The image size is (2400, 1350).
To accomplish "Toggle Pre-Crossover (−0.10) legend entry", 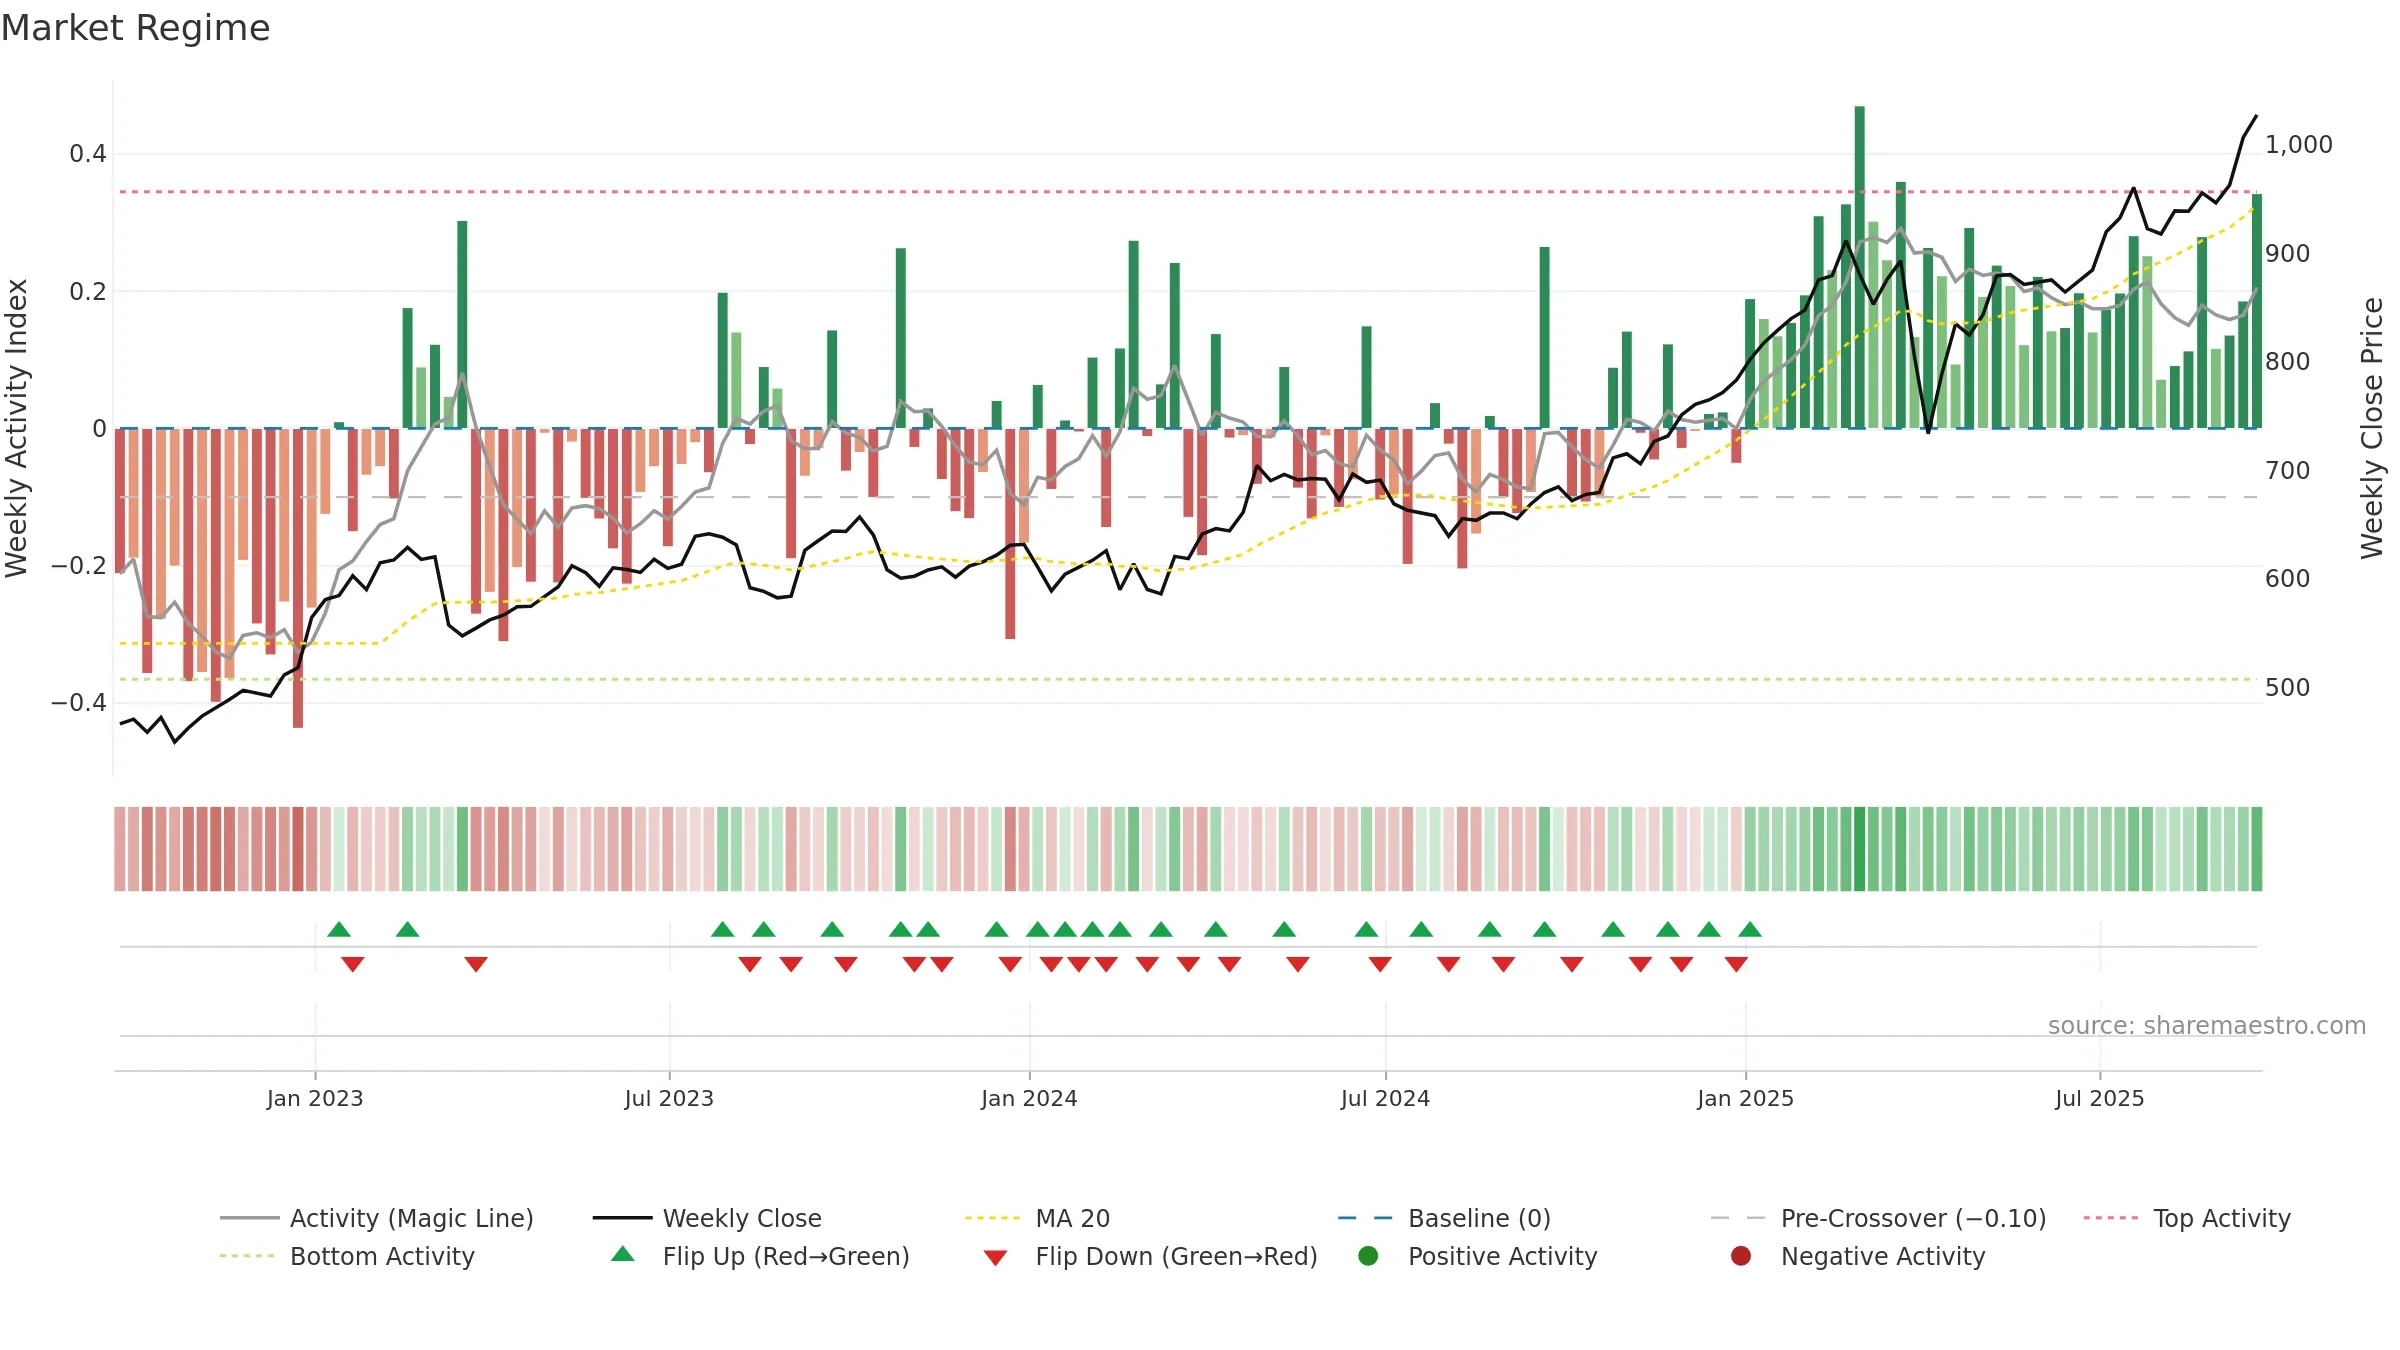I will coord(1878,1218).
